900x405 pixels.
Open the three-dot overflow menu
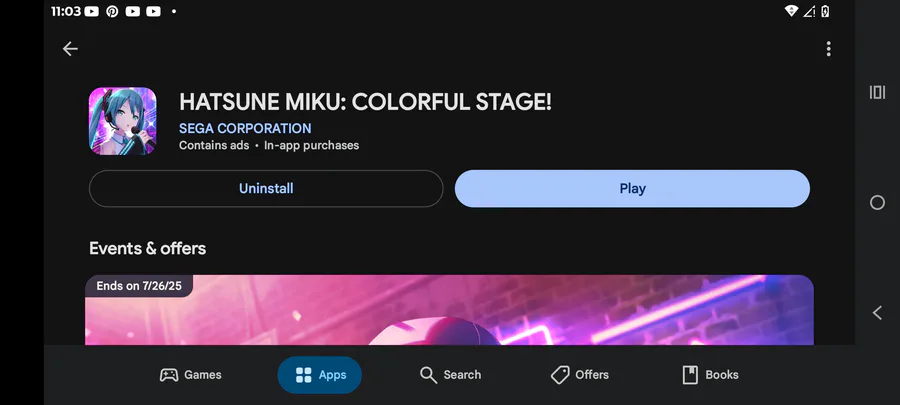(828, 48)
